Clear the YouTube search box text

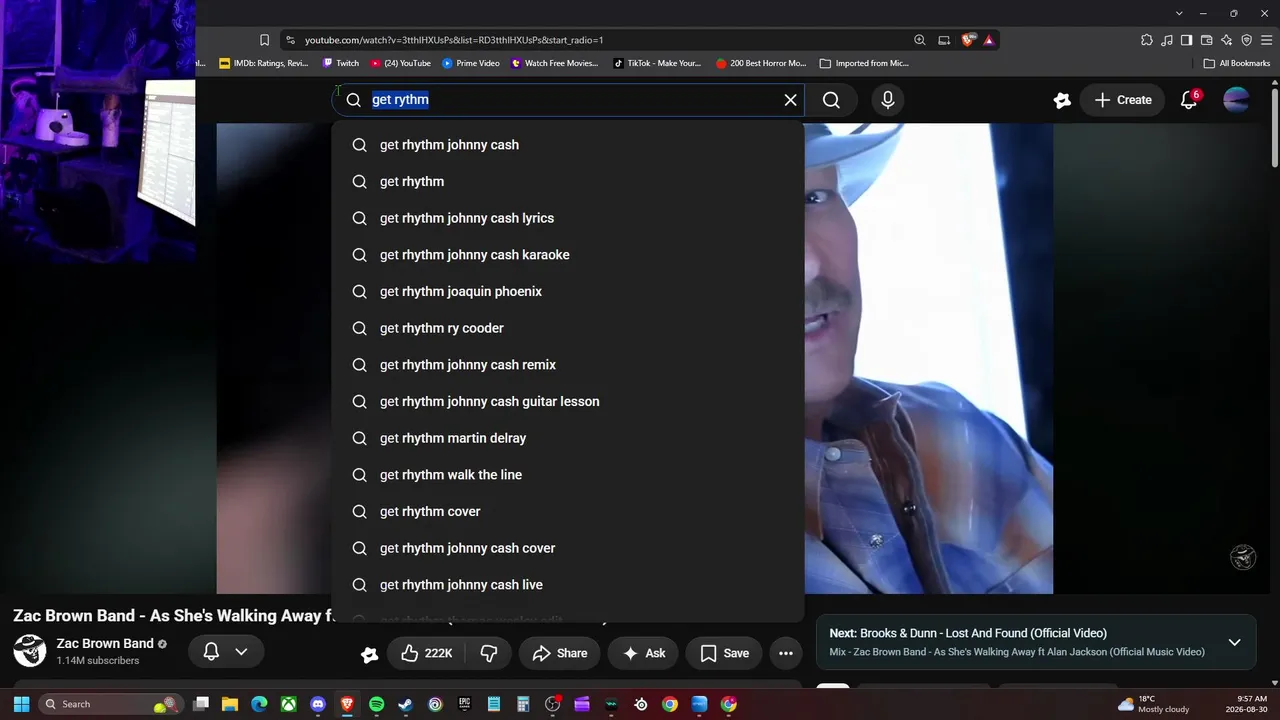coord(790,100)
